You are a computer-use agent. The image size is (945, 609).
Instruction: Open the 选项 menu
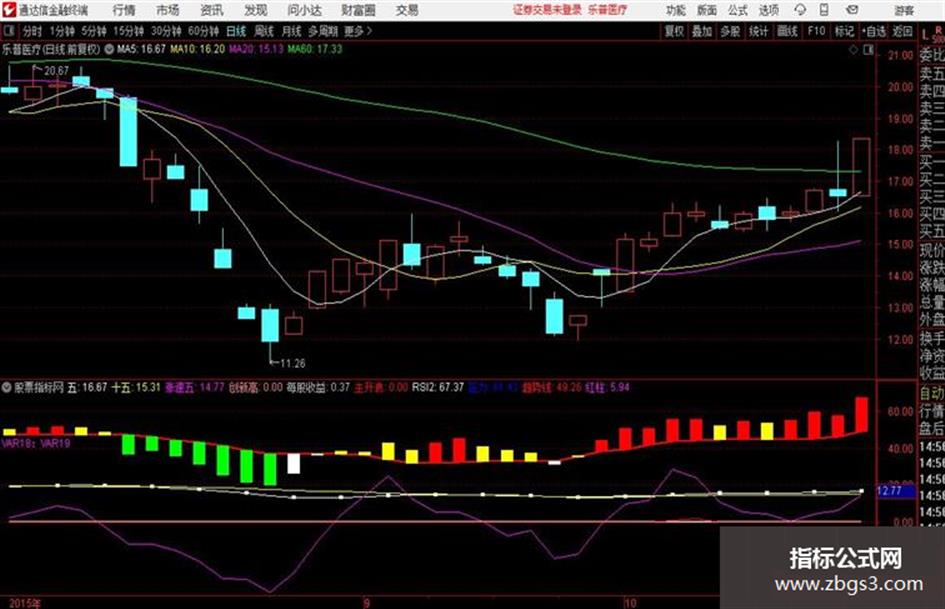point(769,10)
